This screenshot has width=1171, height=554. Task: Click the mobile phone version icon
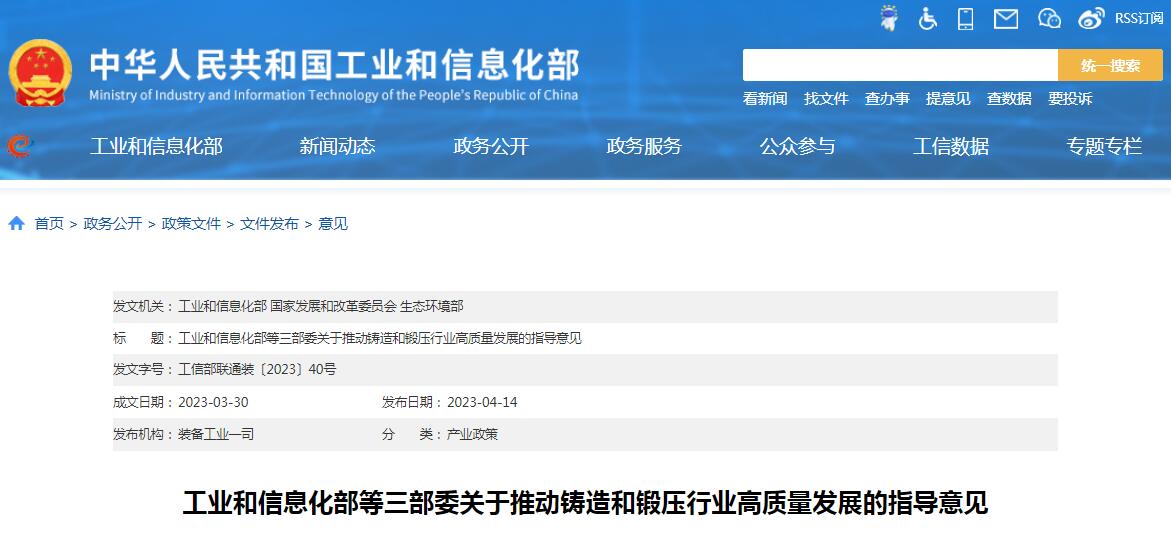click(965, 18)
